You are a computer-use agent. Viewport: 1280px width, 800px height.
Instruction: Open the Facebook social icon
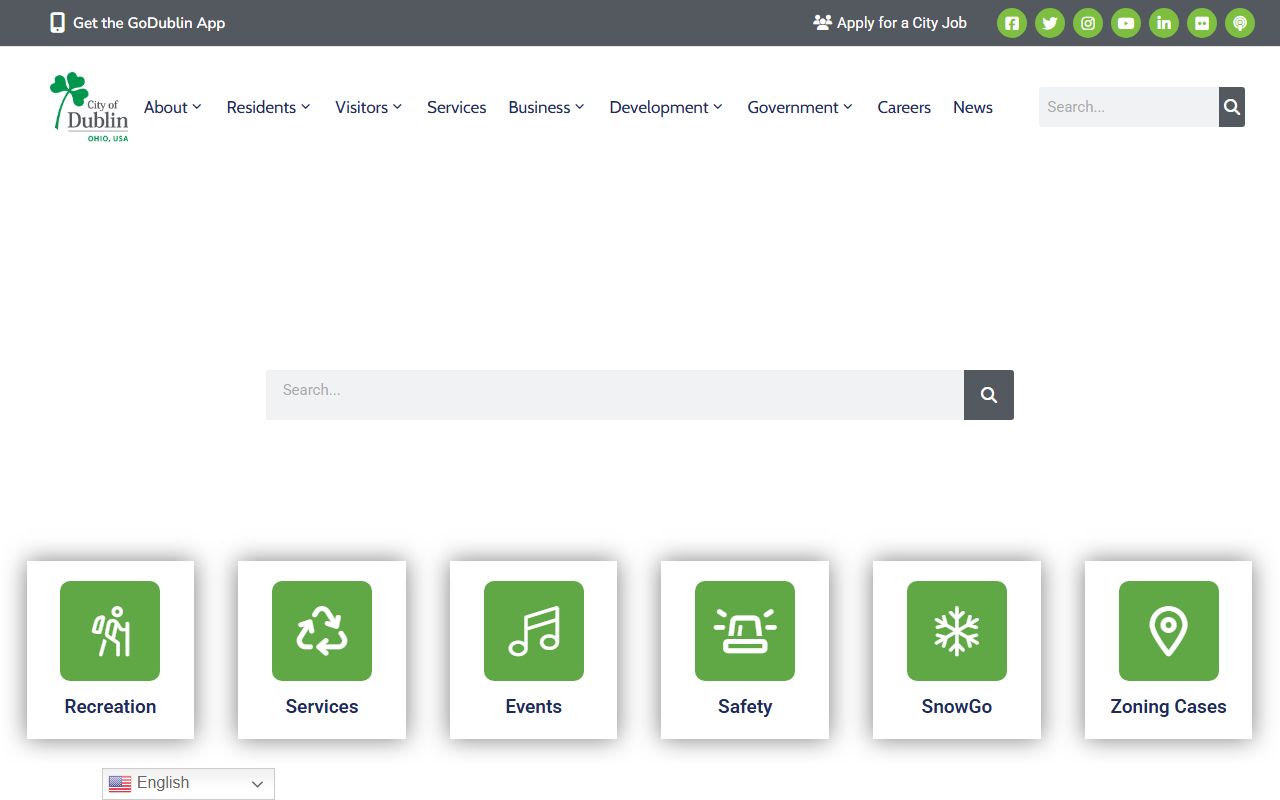1012,23
